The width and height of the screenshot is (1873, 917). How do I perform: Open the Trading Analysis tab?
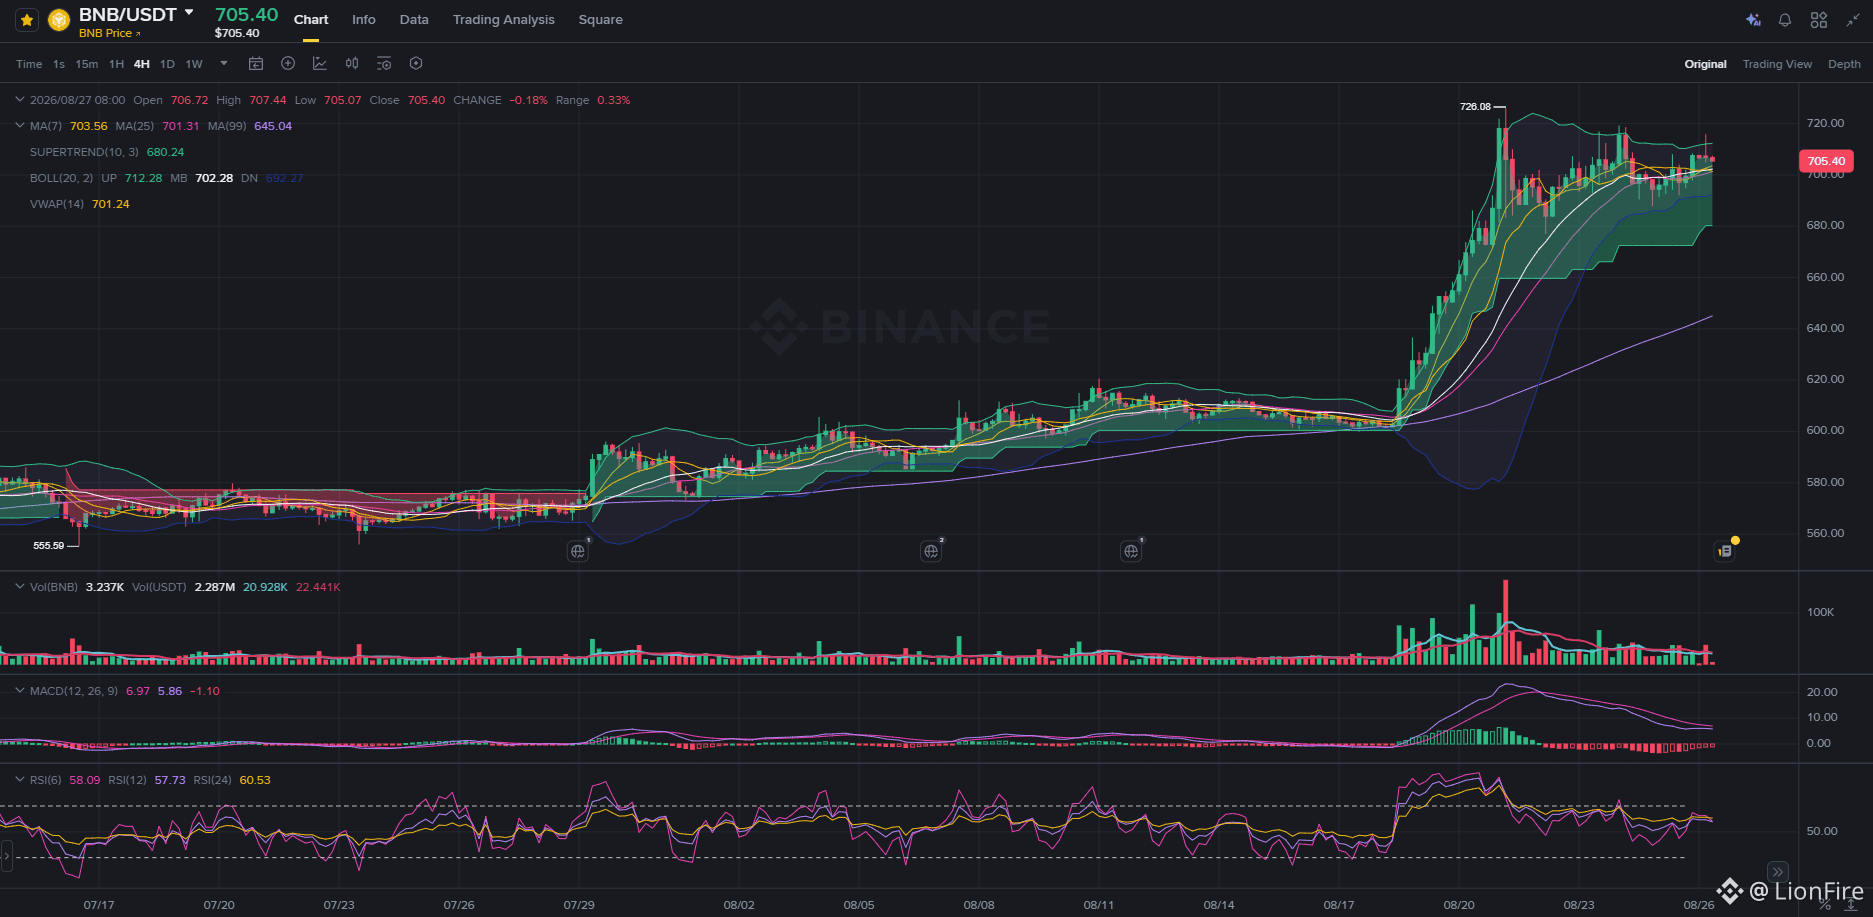[x=503, y=20]
